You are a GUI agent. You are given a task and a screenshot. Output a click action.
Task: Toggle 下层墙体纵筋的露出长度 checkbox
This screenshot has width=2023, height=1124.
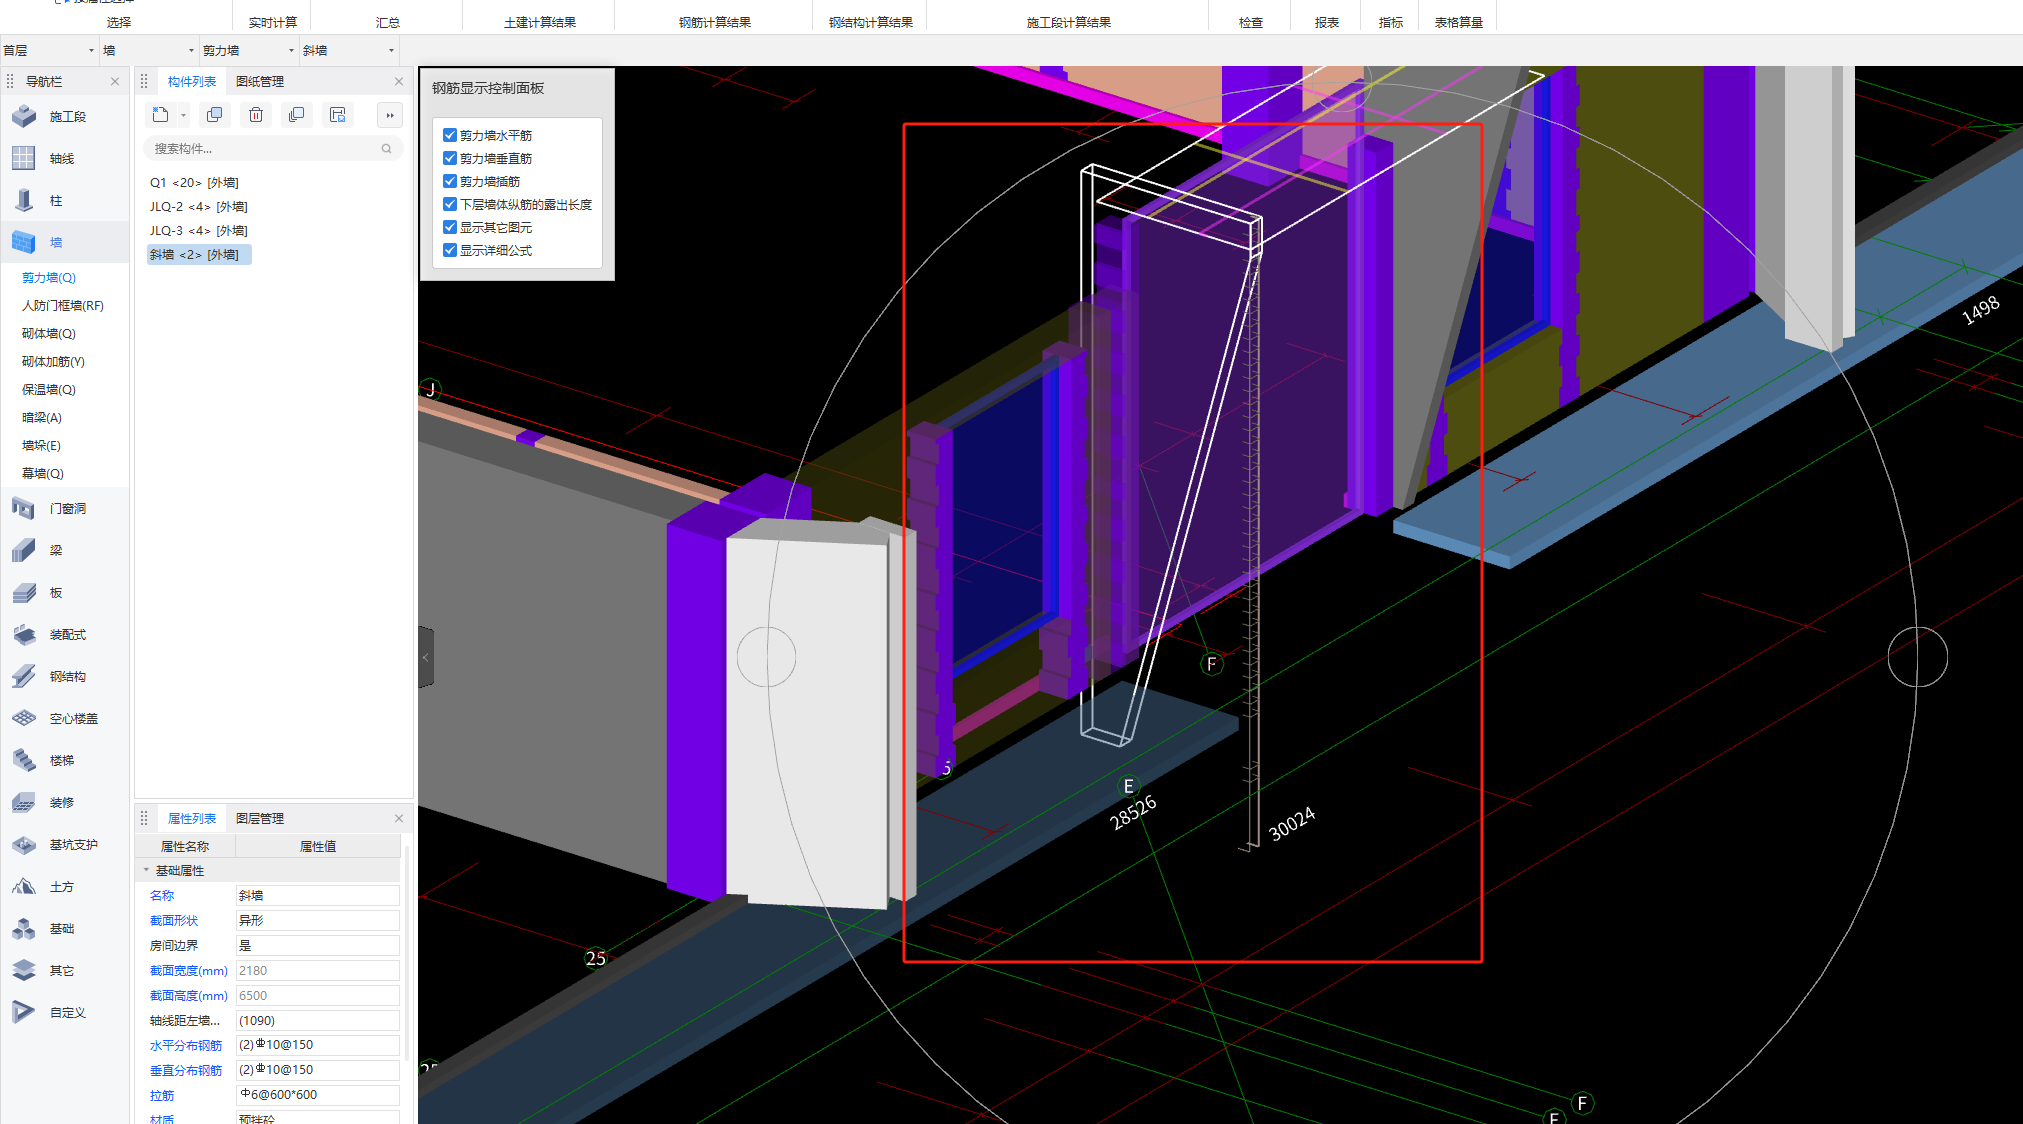tap(450, 204)
